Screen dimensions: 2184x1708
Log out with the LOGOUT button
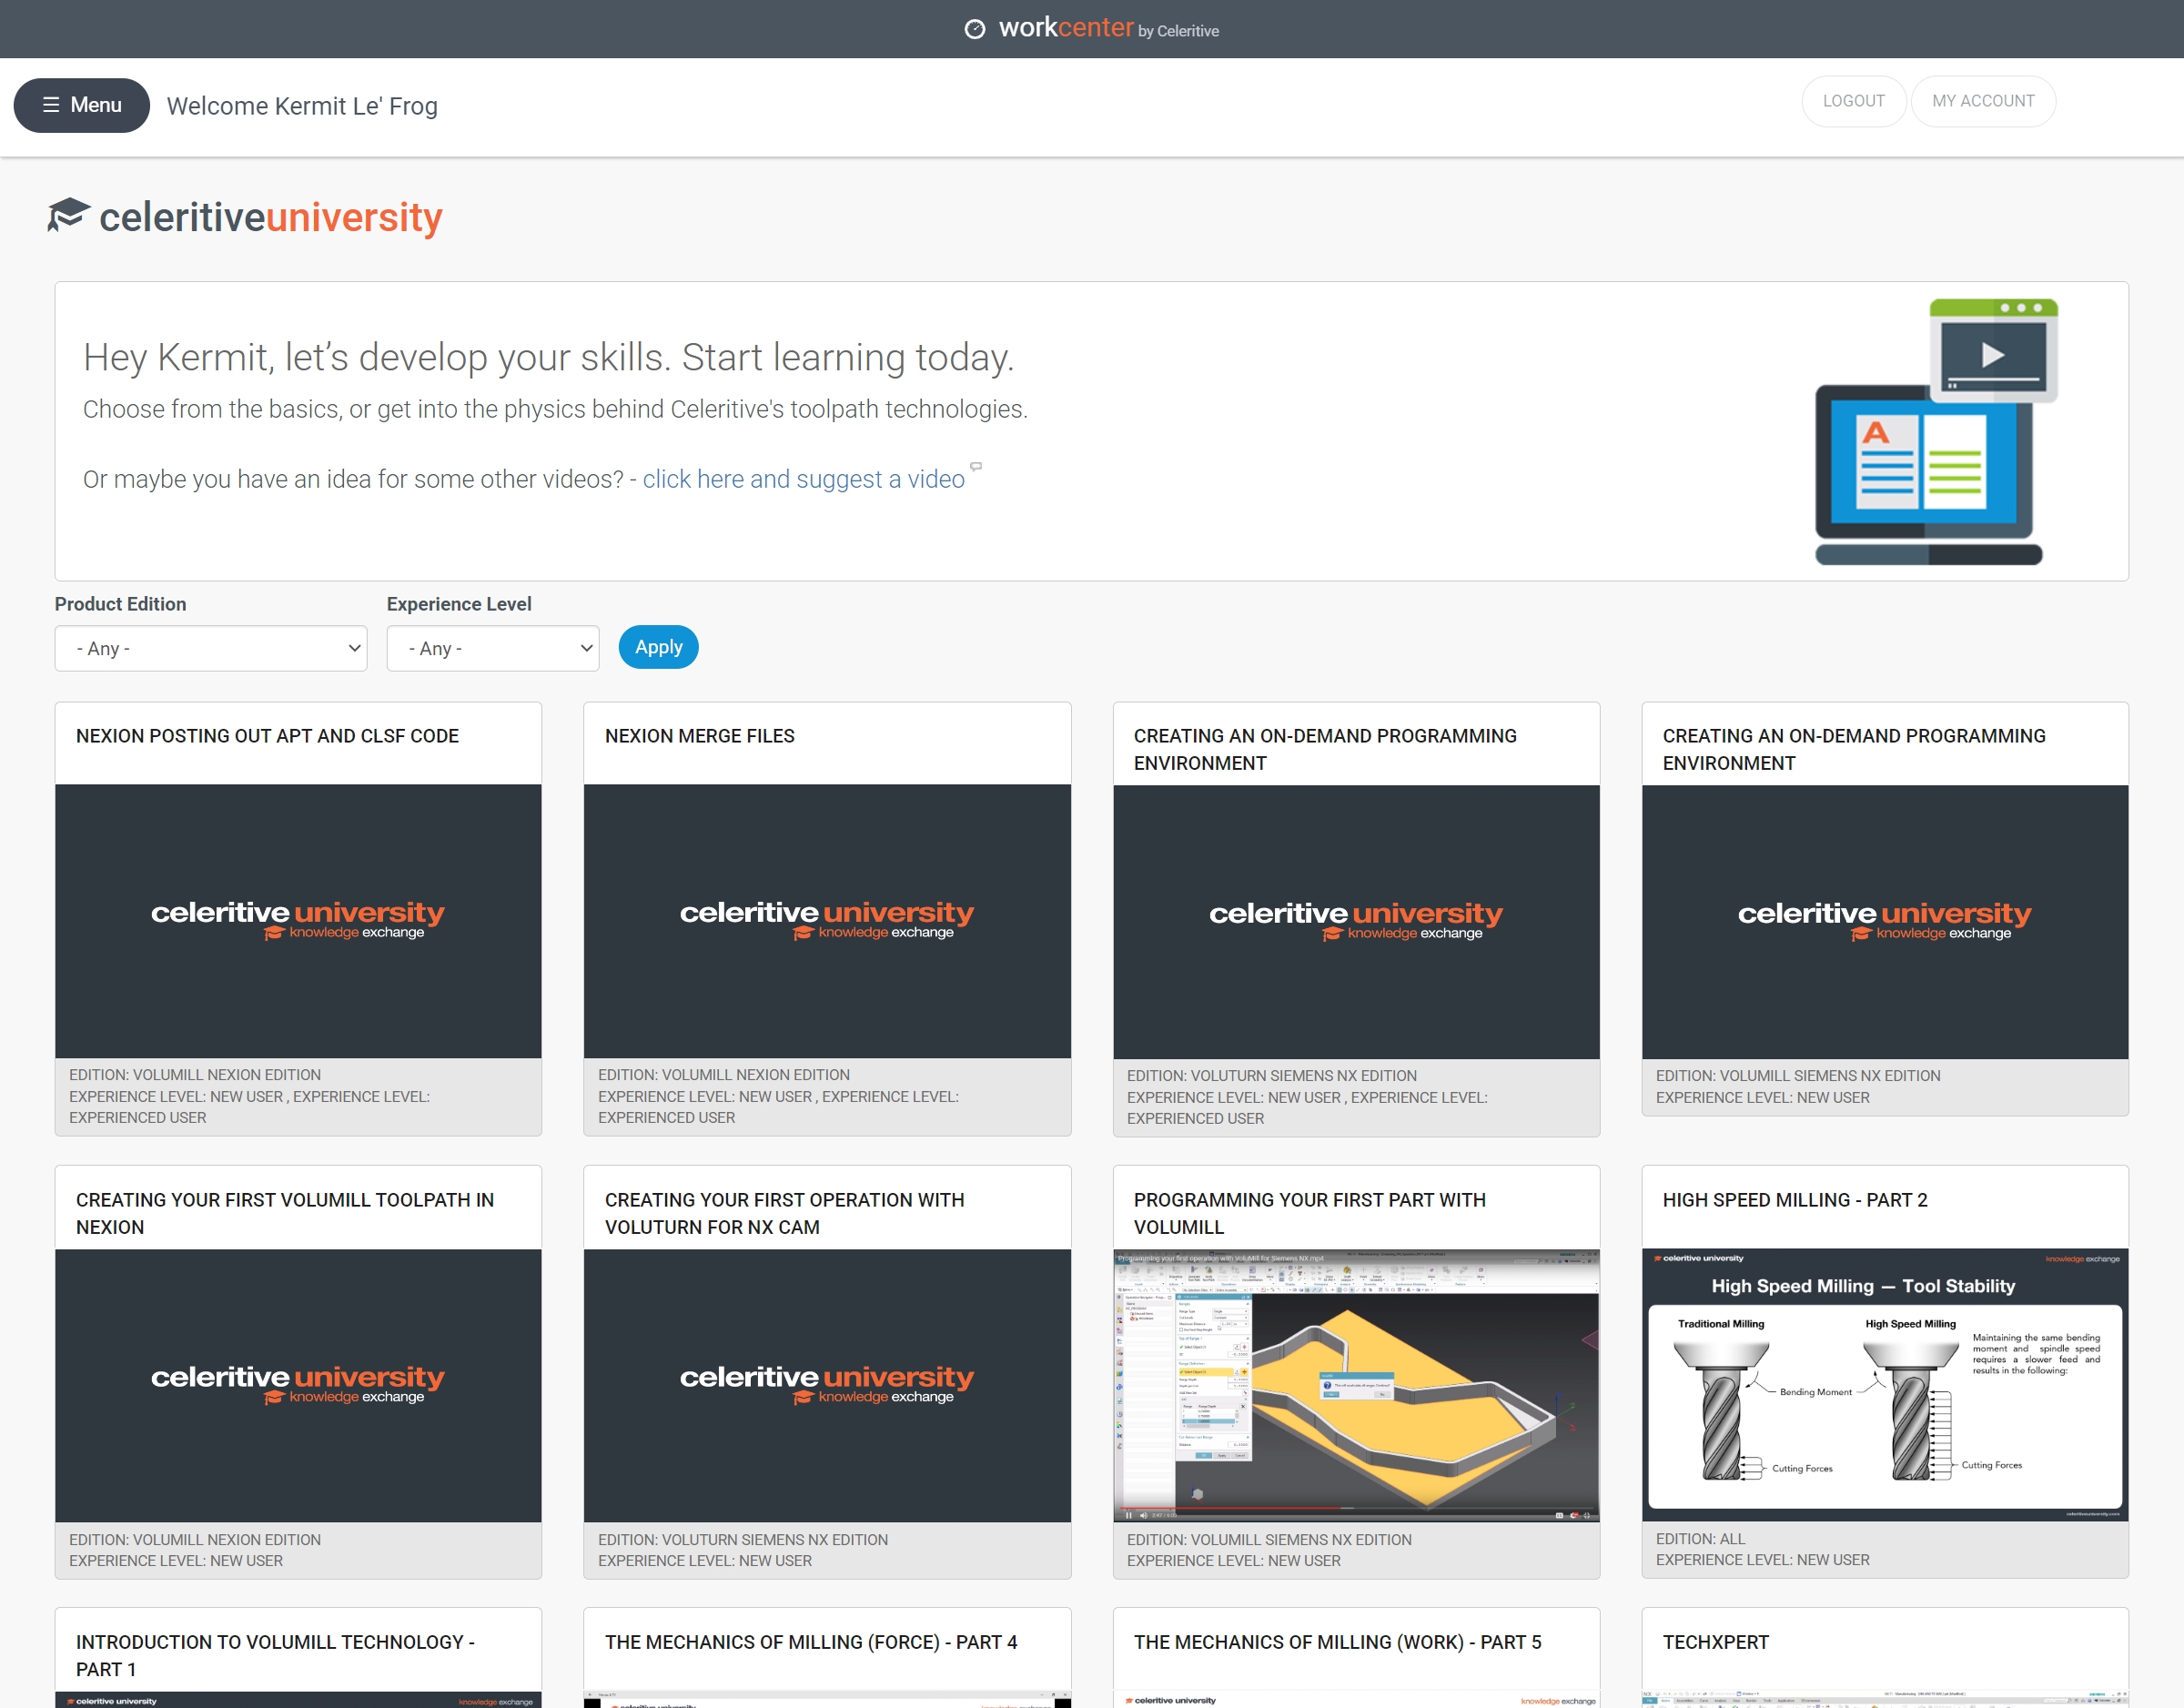1852,101
